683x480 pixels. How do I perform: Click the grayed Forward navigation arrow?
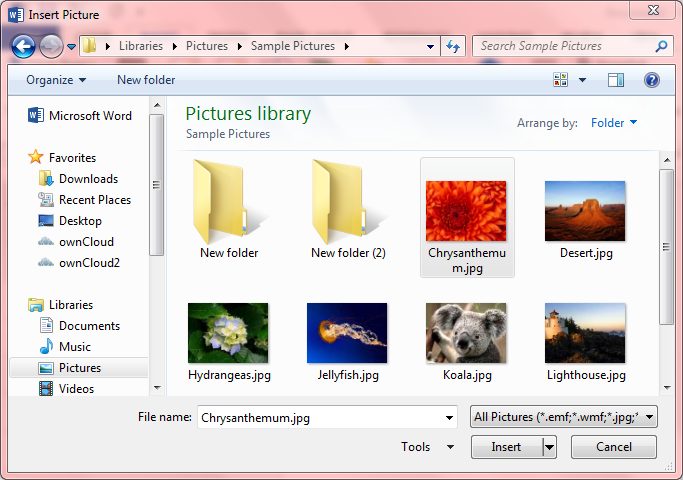[51, 46]
